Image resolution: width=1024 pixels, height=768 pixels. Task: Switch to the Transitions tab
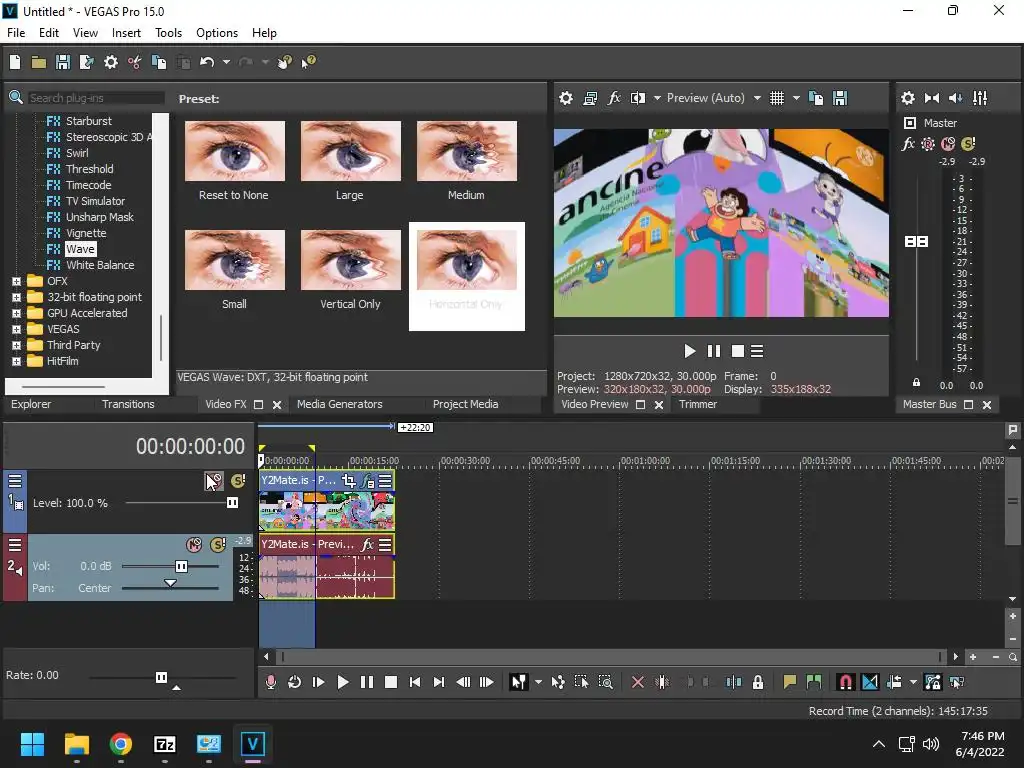coord(128,404)
